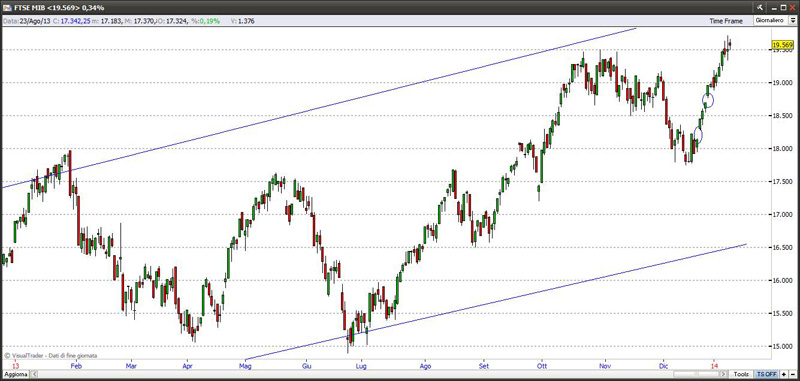This screenshot has height=381, width=800.
Task: Zoom out with the minus button
Action: click(792, 374)
